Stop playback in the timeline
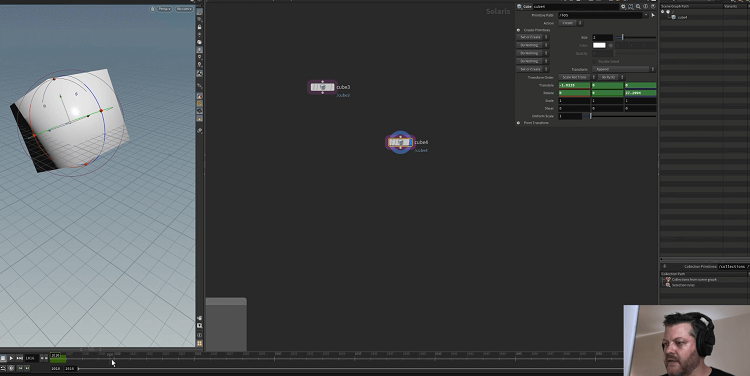 pos(3,358)
